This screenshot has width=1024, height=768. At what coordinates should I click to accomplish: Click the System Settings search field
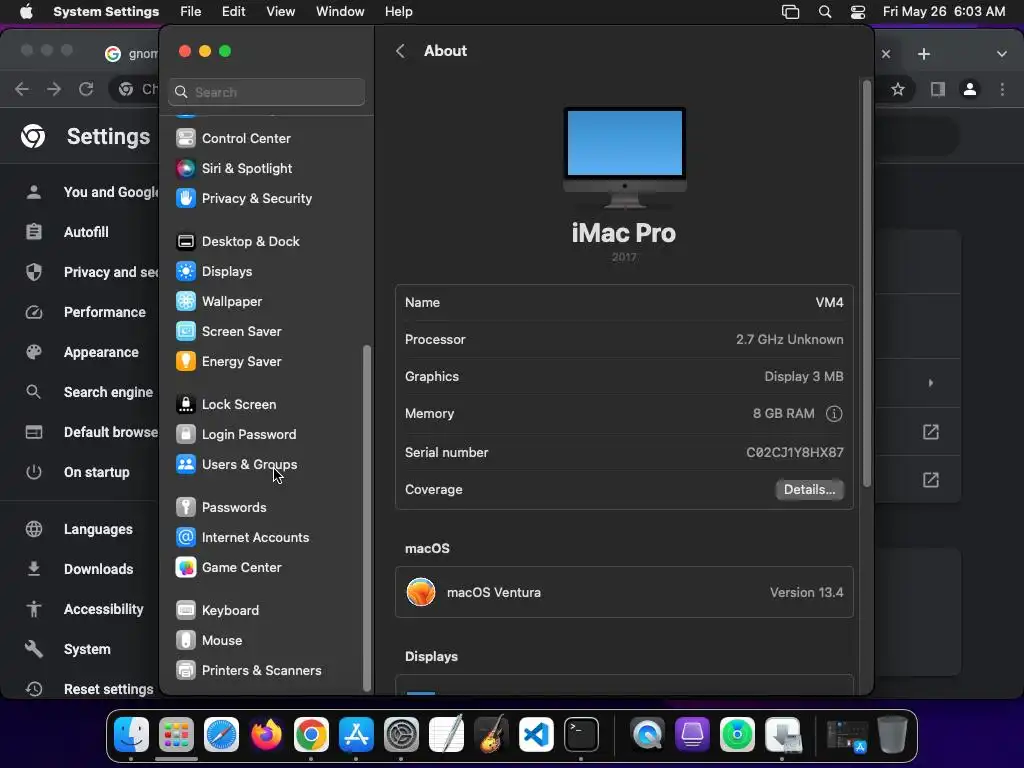(266, 92)
